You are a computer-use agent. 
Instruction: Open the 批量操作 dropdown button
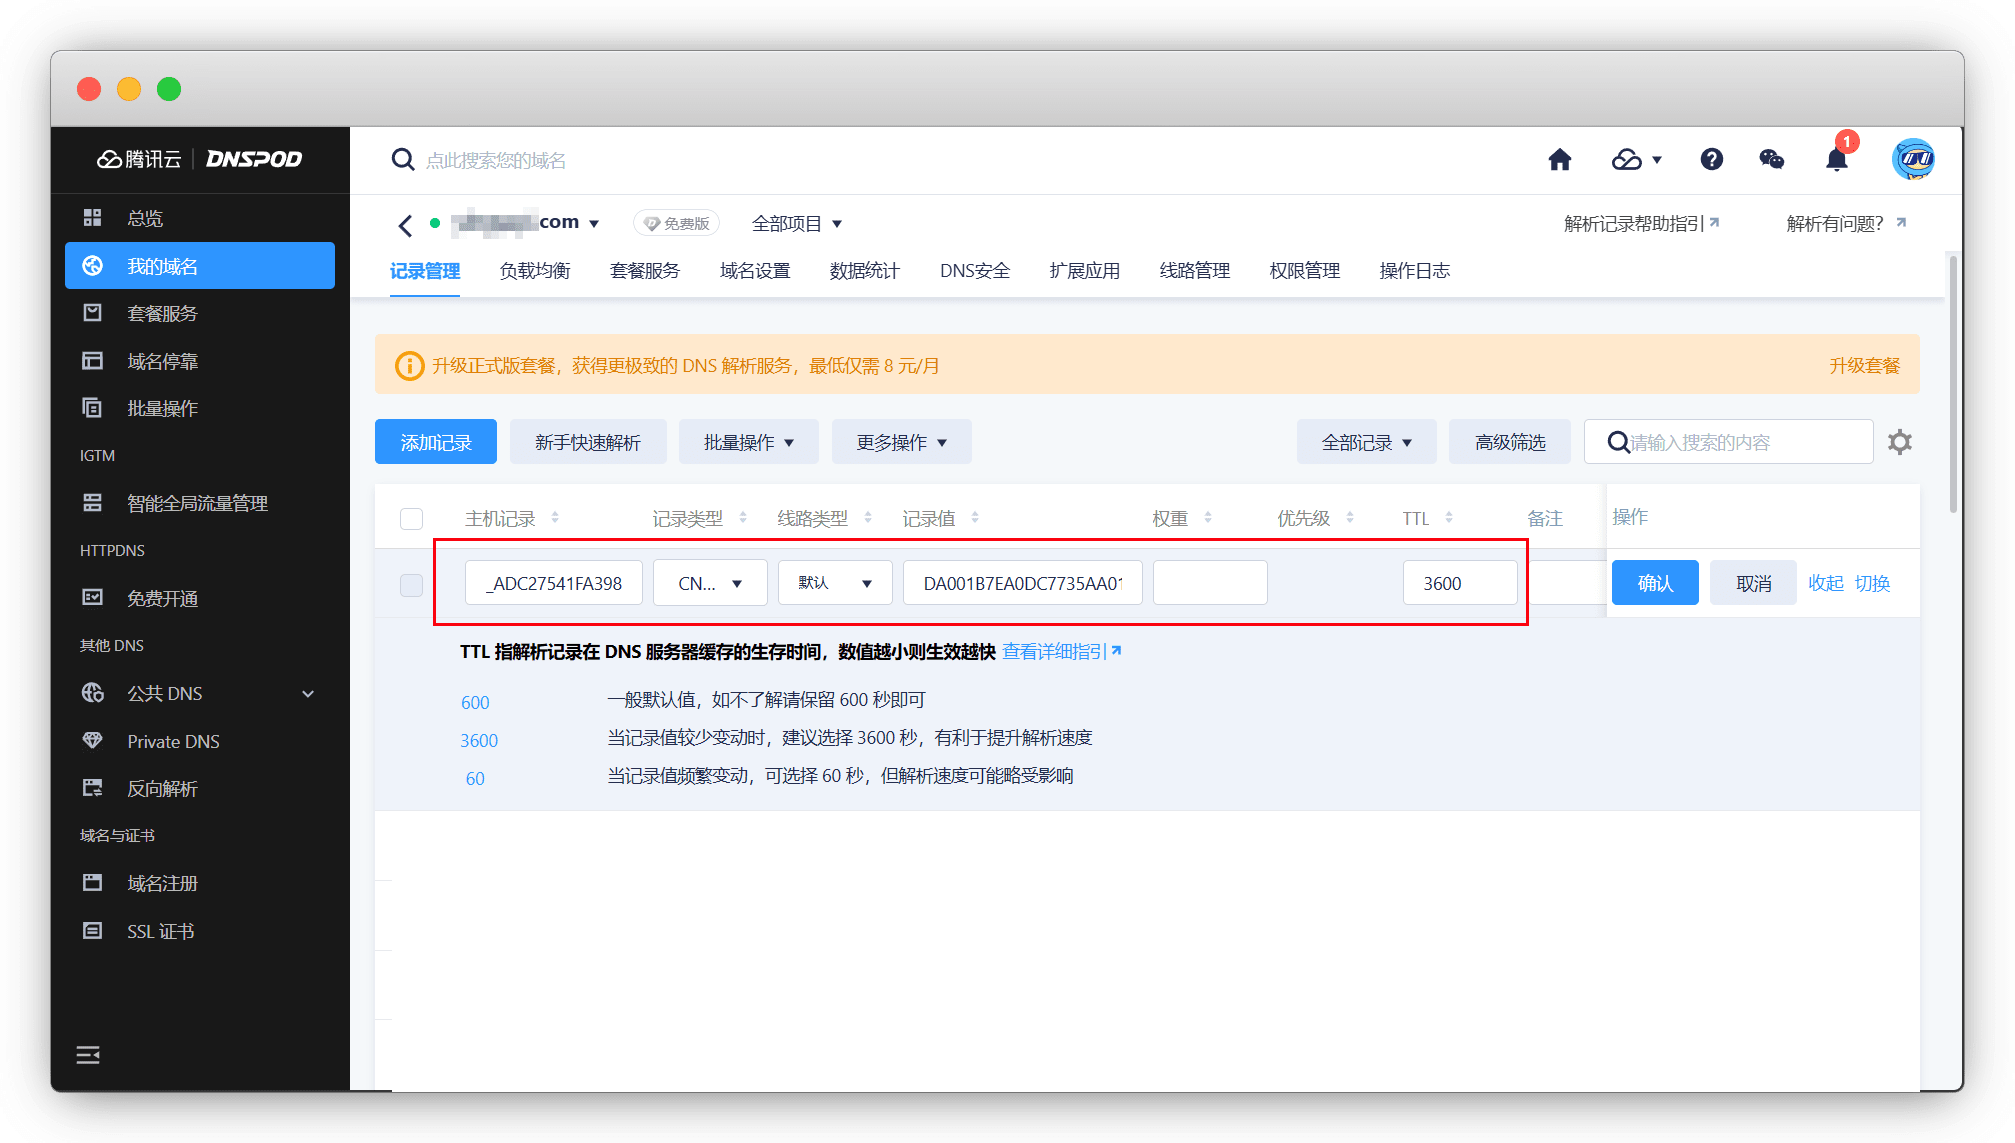(x=748, y=442)
